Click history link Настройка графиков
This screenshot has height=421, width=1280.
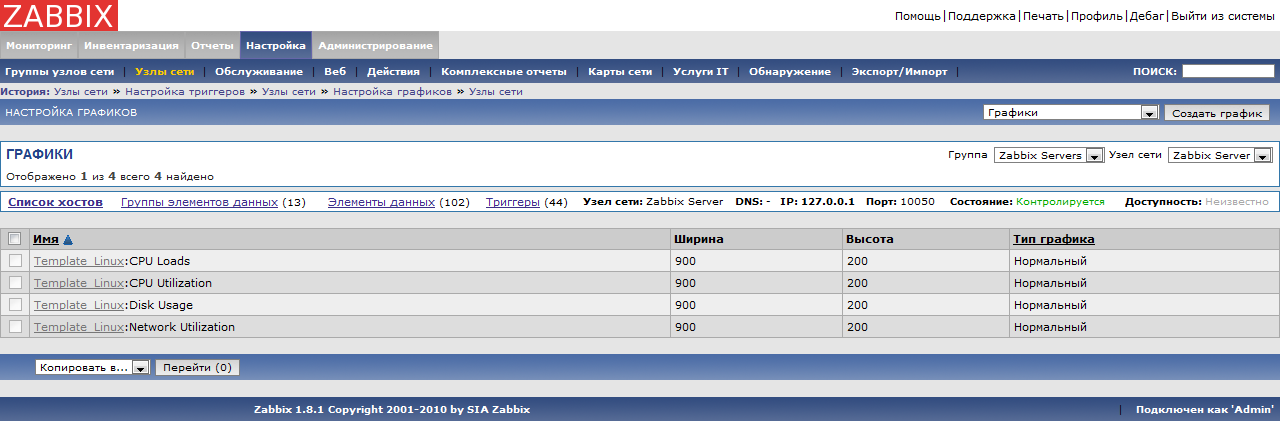tap(391, 92)
